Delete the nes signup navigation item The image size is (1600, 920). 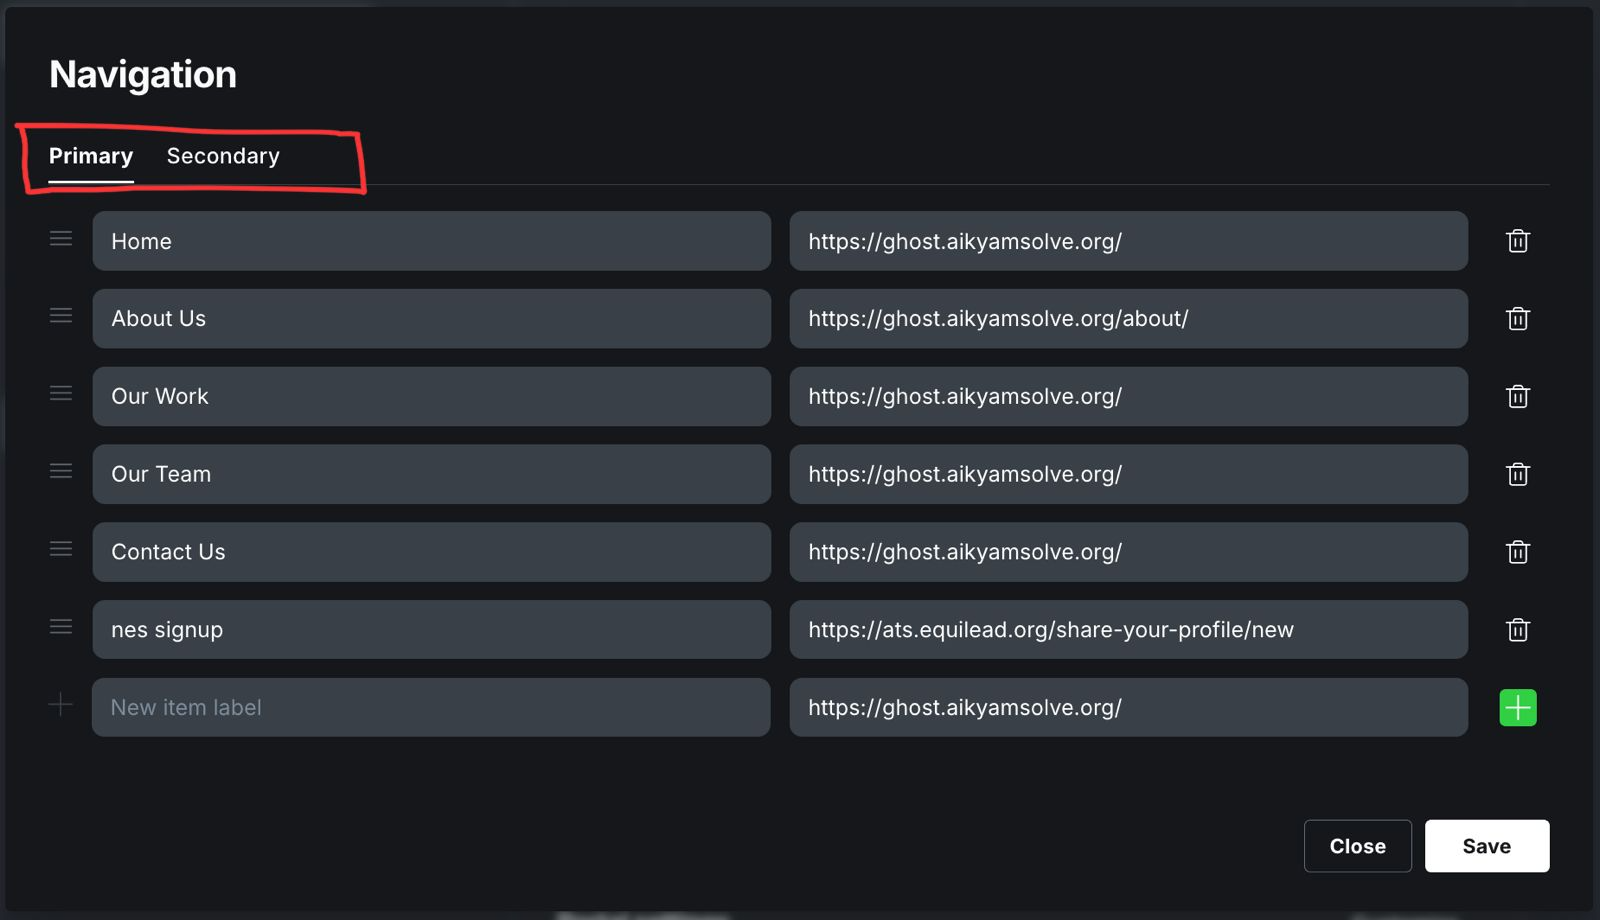tap(1517, 630)
